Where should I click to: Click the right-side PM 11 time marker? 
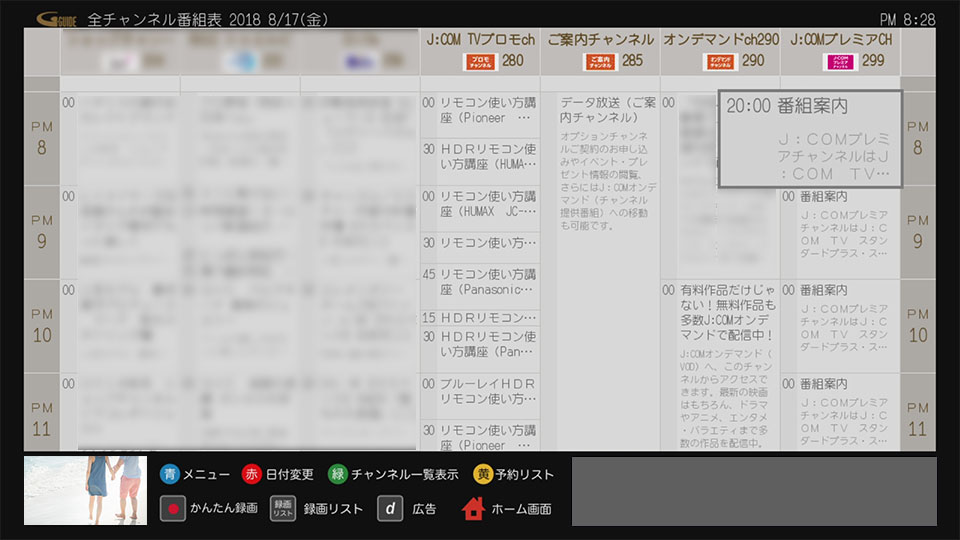(918, 413)
